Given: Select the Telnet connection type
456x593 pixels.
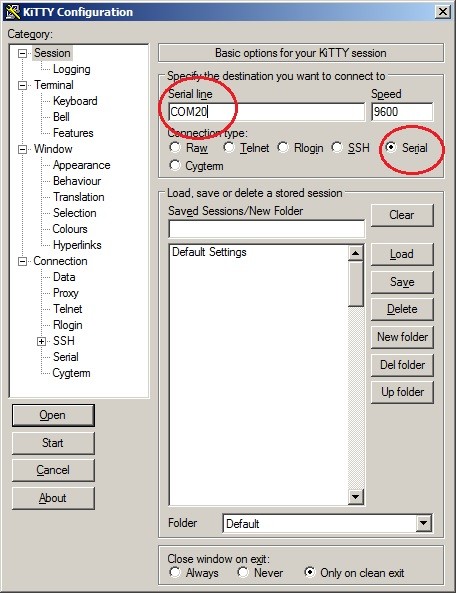Looking at the screenshot, I should coord(246,147).
